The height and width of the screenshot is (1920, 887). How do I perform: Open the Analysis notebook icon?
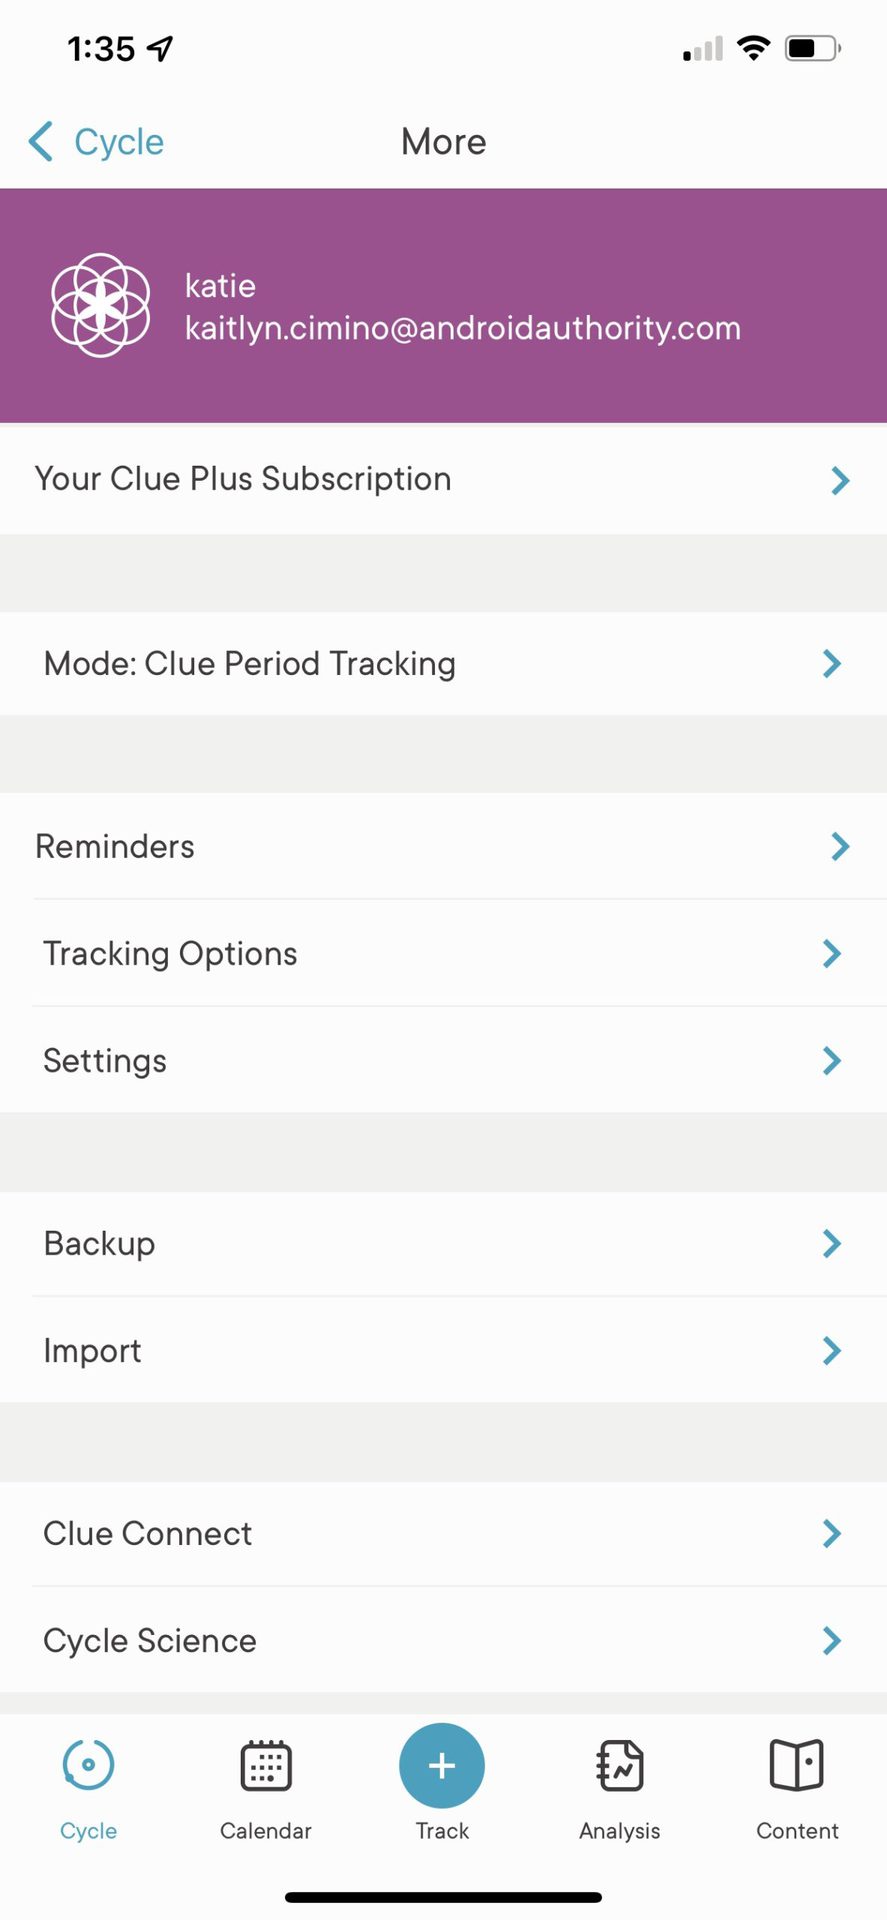click(620, 1765)
